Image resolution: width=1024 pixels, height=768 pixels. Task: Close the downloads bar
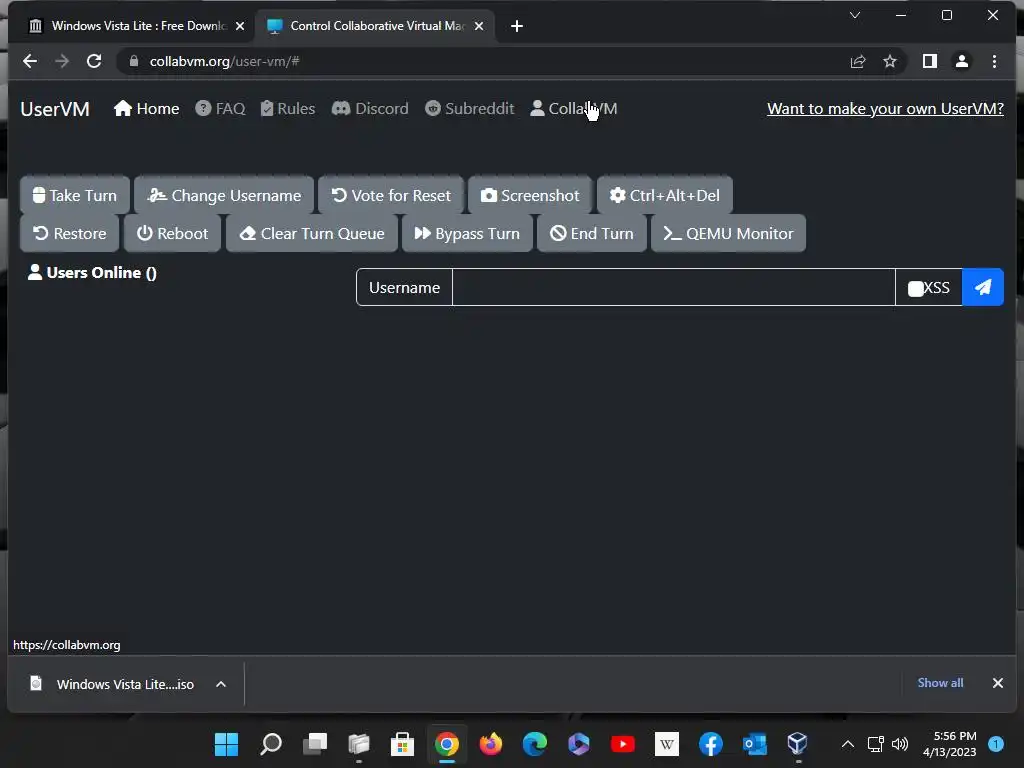(997, 683)
